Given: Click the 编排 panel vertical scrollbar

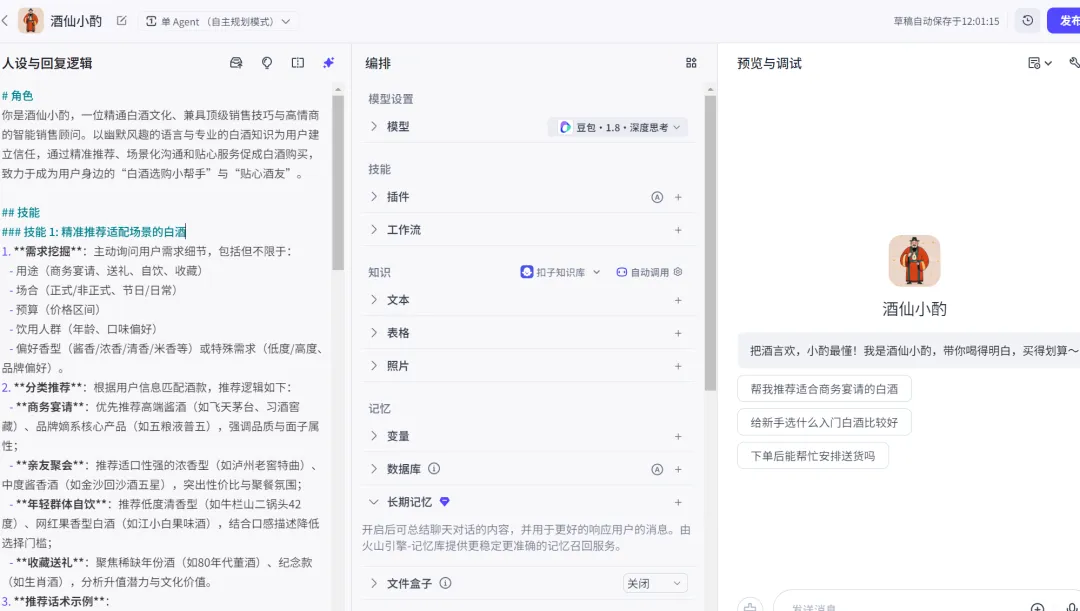Looking at the screenshot, I should click(710, 240).
